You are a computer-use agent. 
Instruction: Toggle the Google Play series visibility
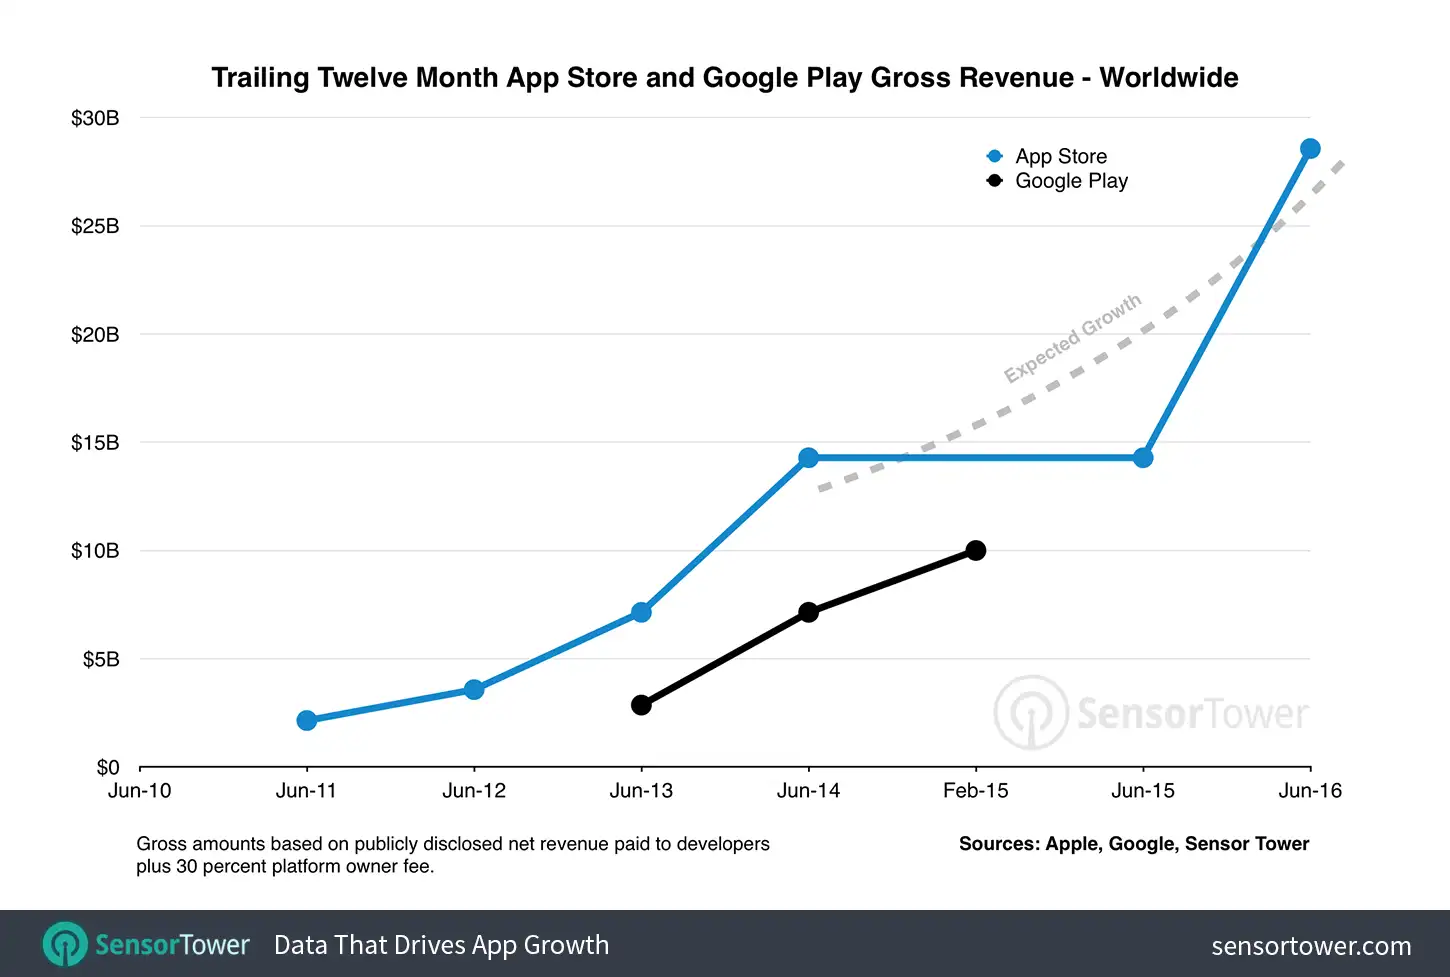[1071, 180]
